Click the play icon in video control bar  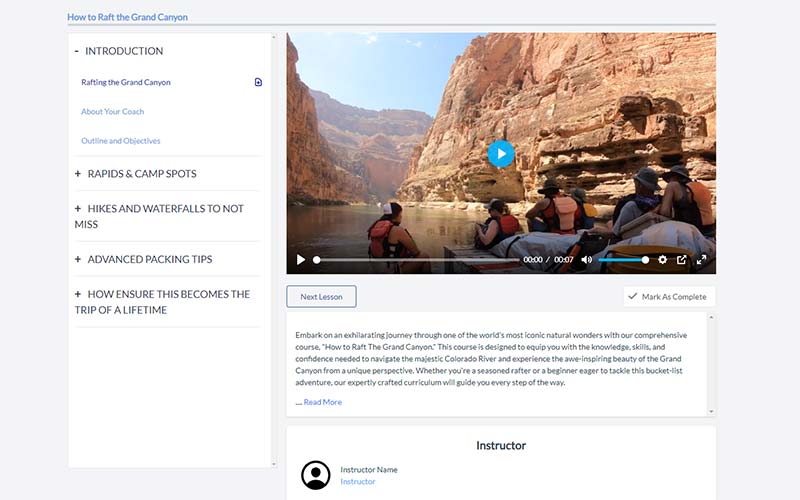(300, 260)
